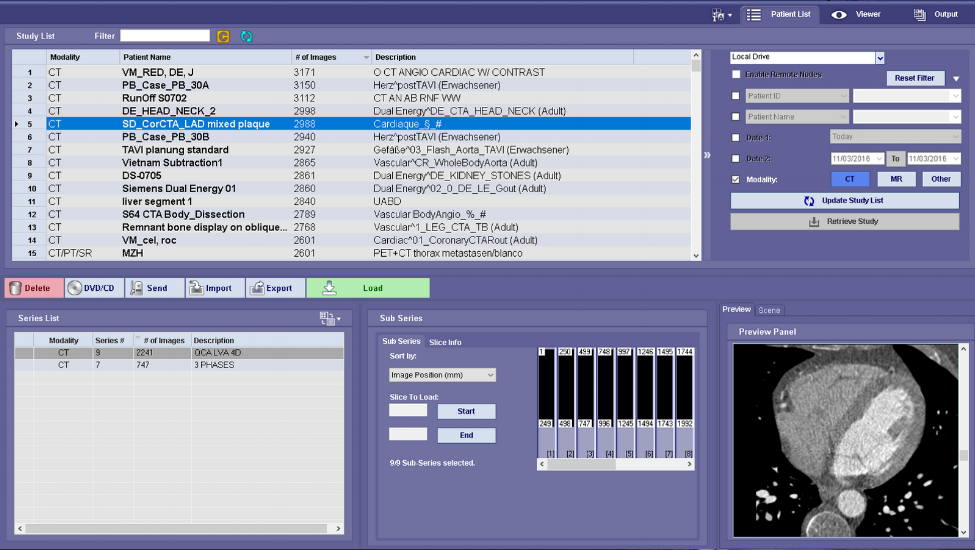
Task: Open the Local Drive source dropdown
Action: pyautogui.click(x=880, y=58)
